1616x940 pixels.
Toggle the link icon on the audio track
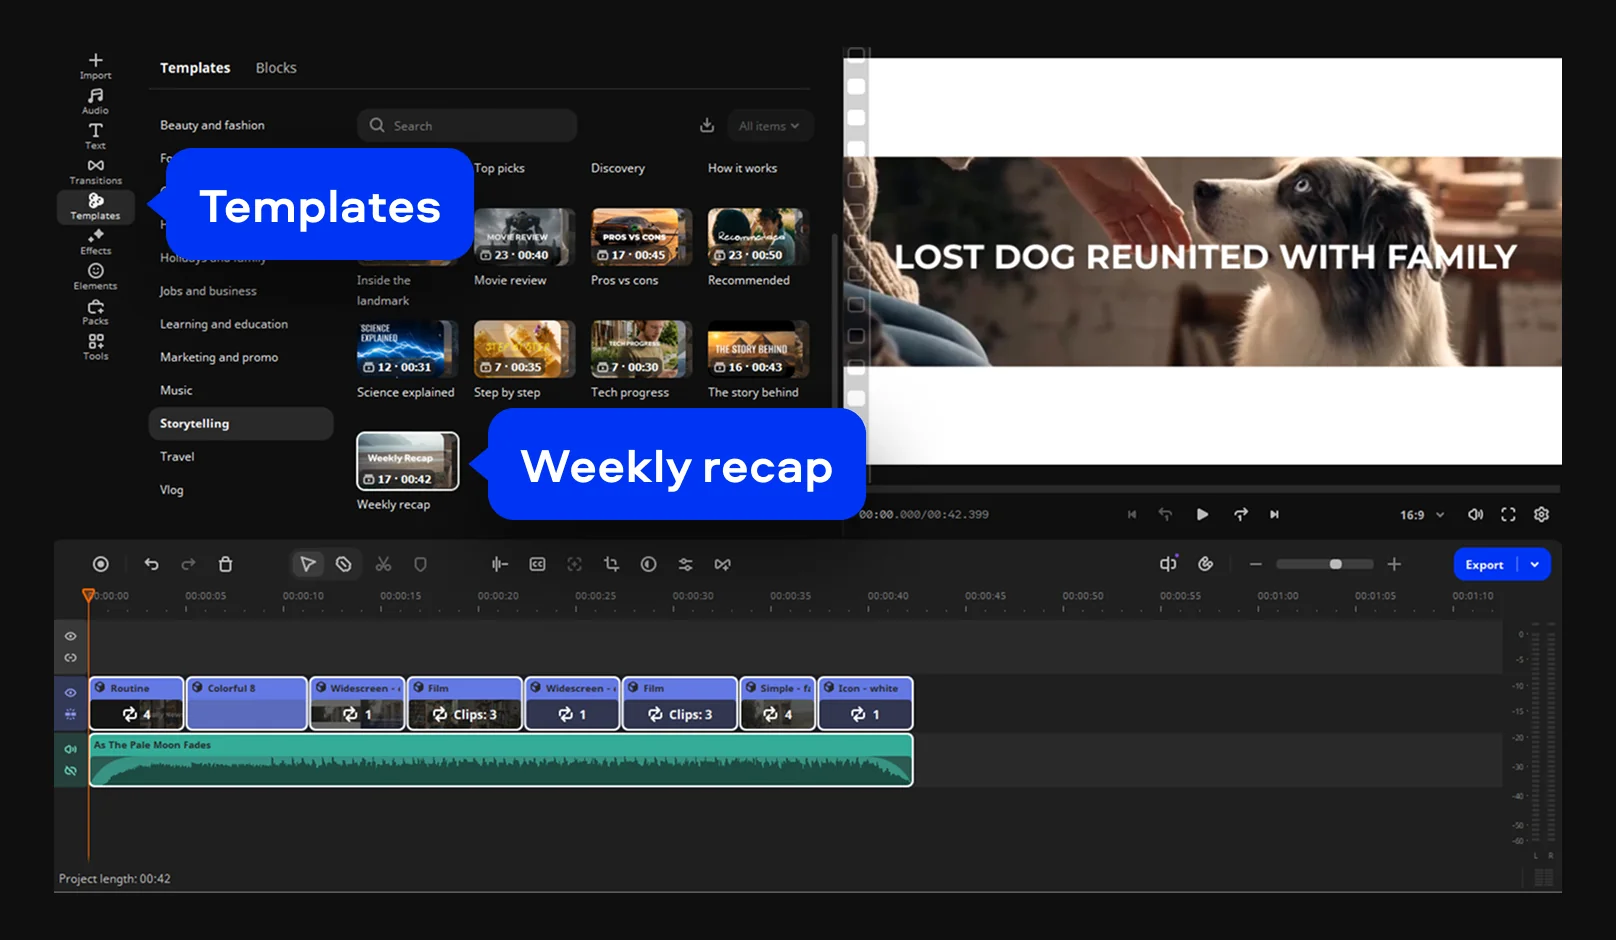70,771
